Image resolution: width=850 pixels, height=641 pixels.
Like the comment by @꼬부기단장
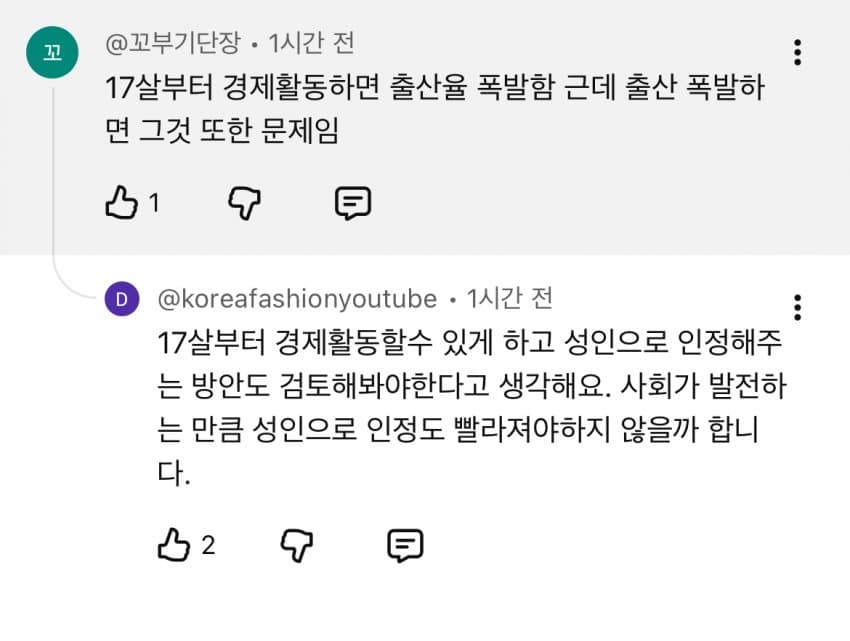[x=120, y=203]
